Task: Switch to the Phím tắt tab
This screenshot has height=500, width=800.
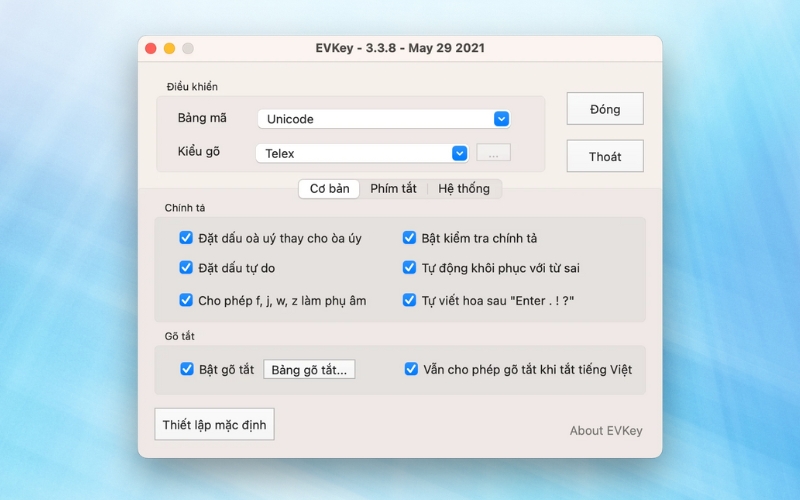Action: click(393, 189)
